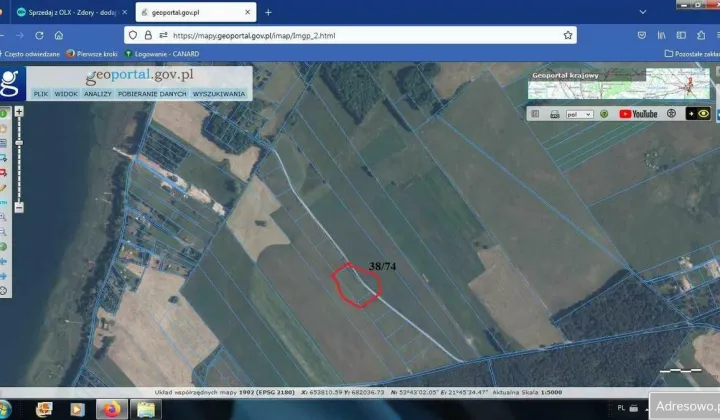Click the accessibility figure icon

[x=671, y=113]
